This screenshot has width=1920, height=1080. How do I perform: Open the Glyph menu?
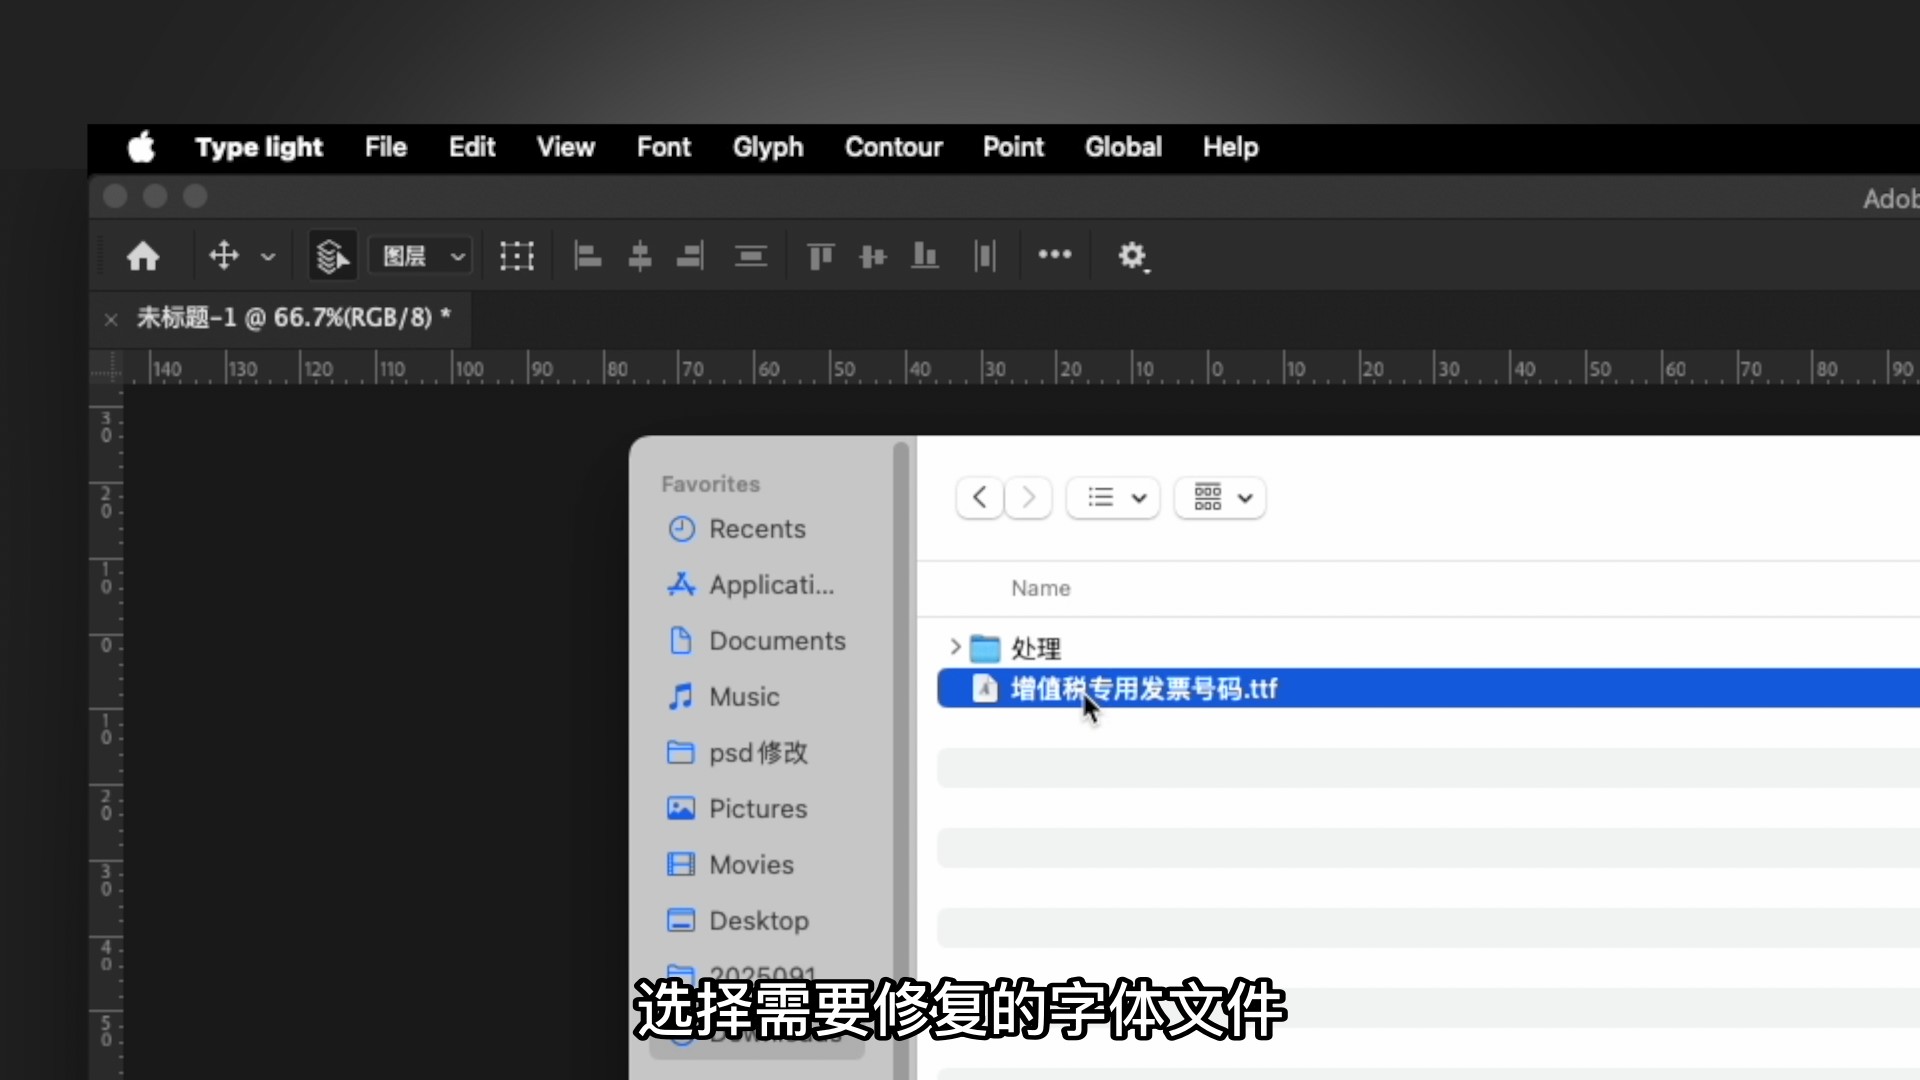pyautogui.click(x=767, y=147)
